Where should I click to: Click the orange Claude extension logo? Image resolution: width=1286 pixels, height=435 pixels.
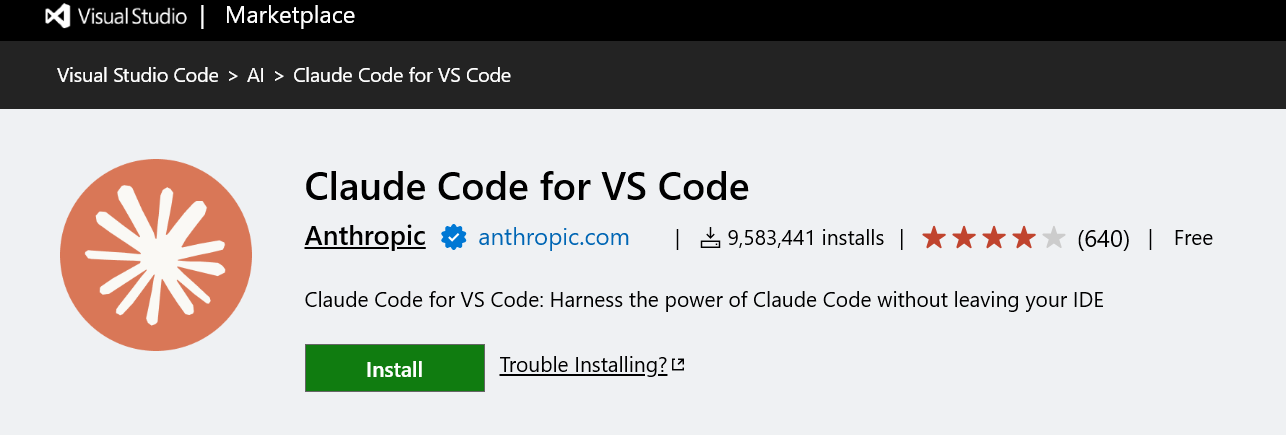156,255
